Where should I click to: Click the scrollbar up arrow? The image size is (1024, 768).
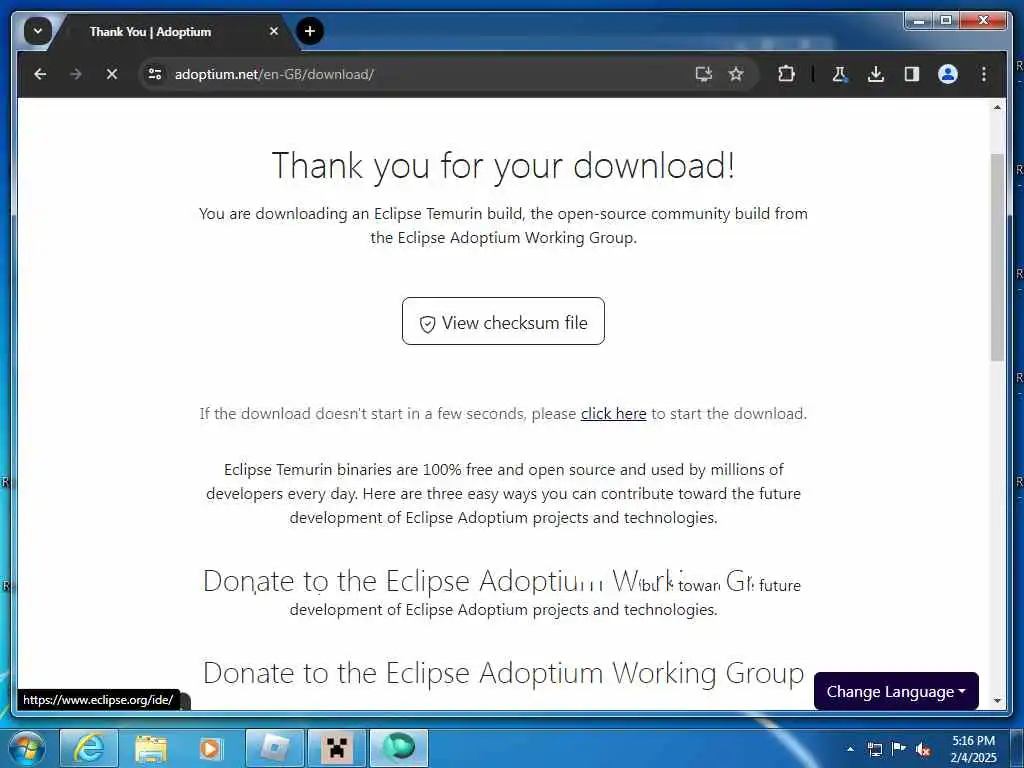pos(997,107)
